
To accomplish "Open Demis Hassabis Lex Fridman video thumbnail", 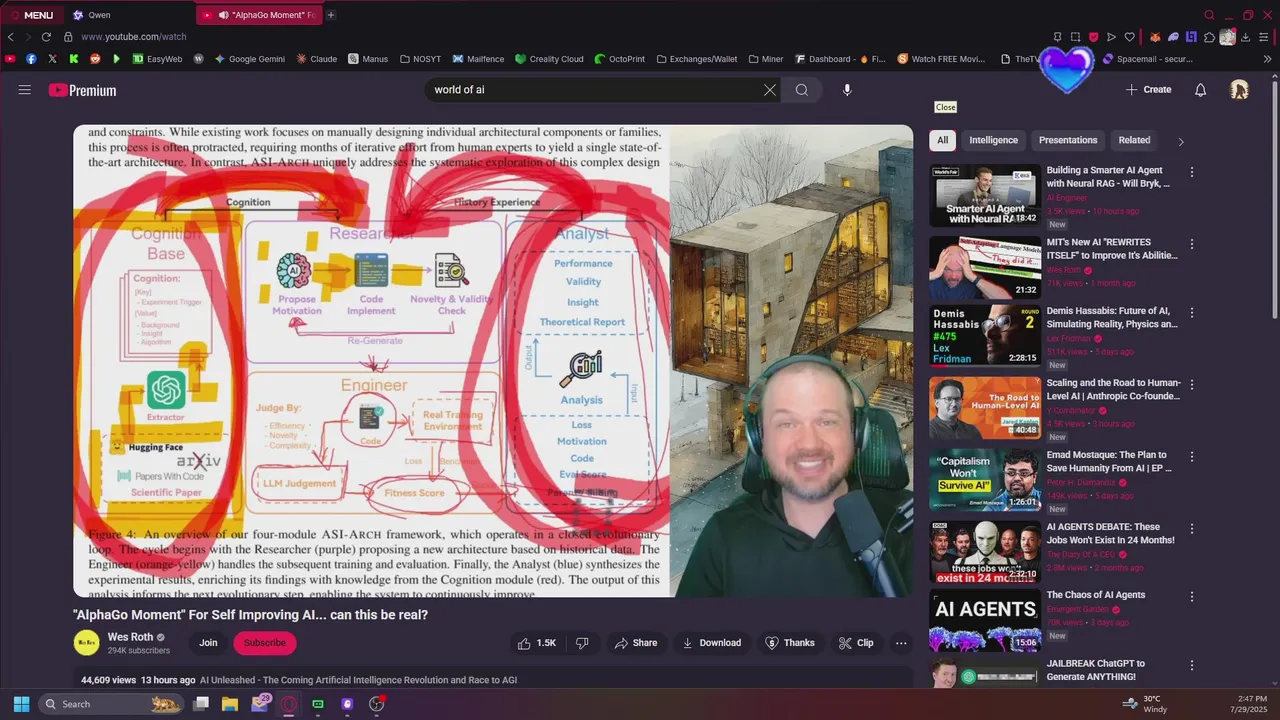I will tap(985, 336).
